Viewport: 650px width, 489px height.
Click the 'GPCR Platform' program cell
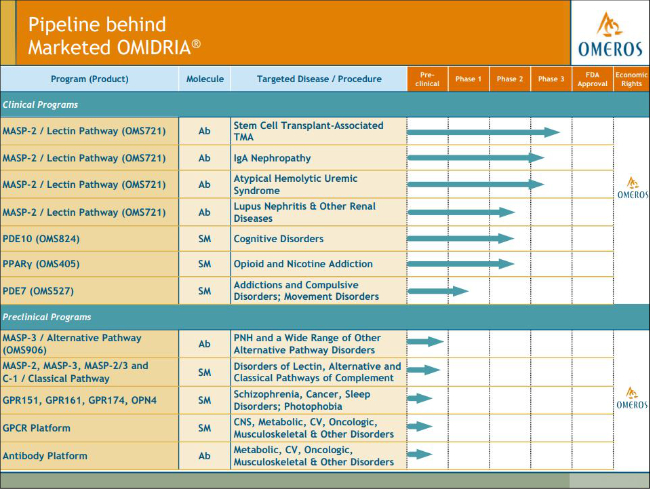tap(90, 428)
